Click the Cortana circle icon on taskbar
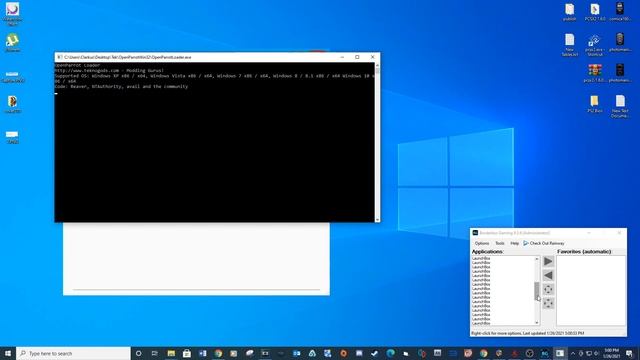 138,353
